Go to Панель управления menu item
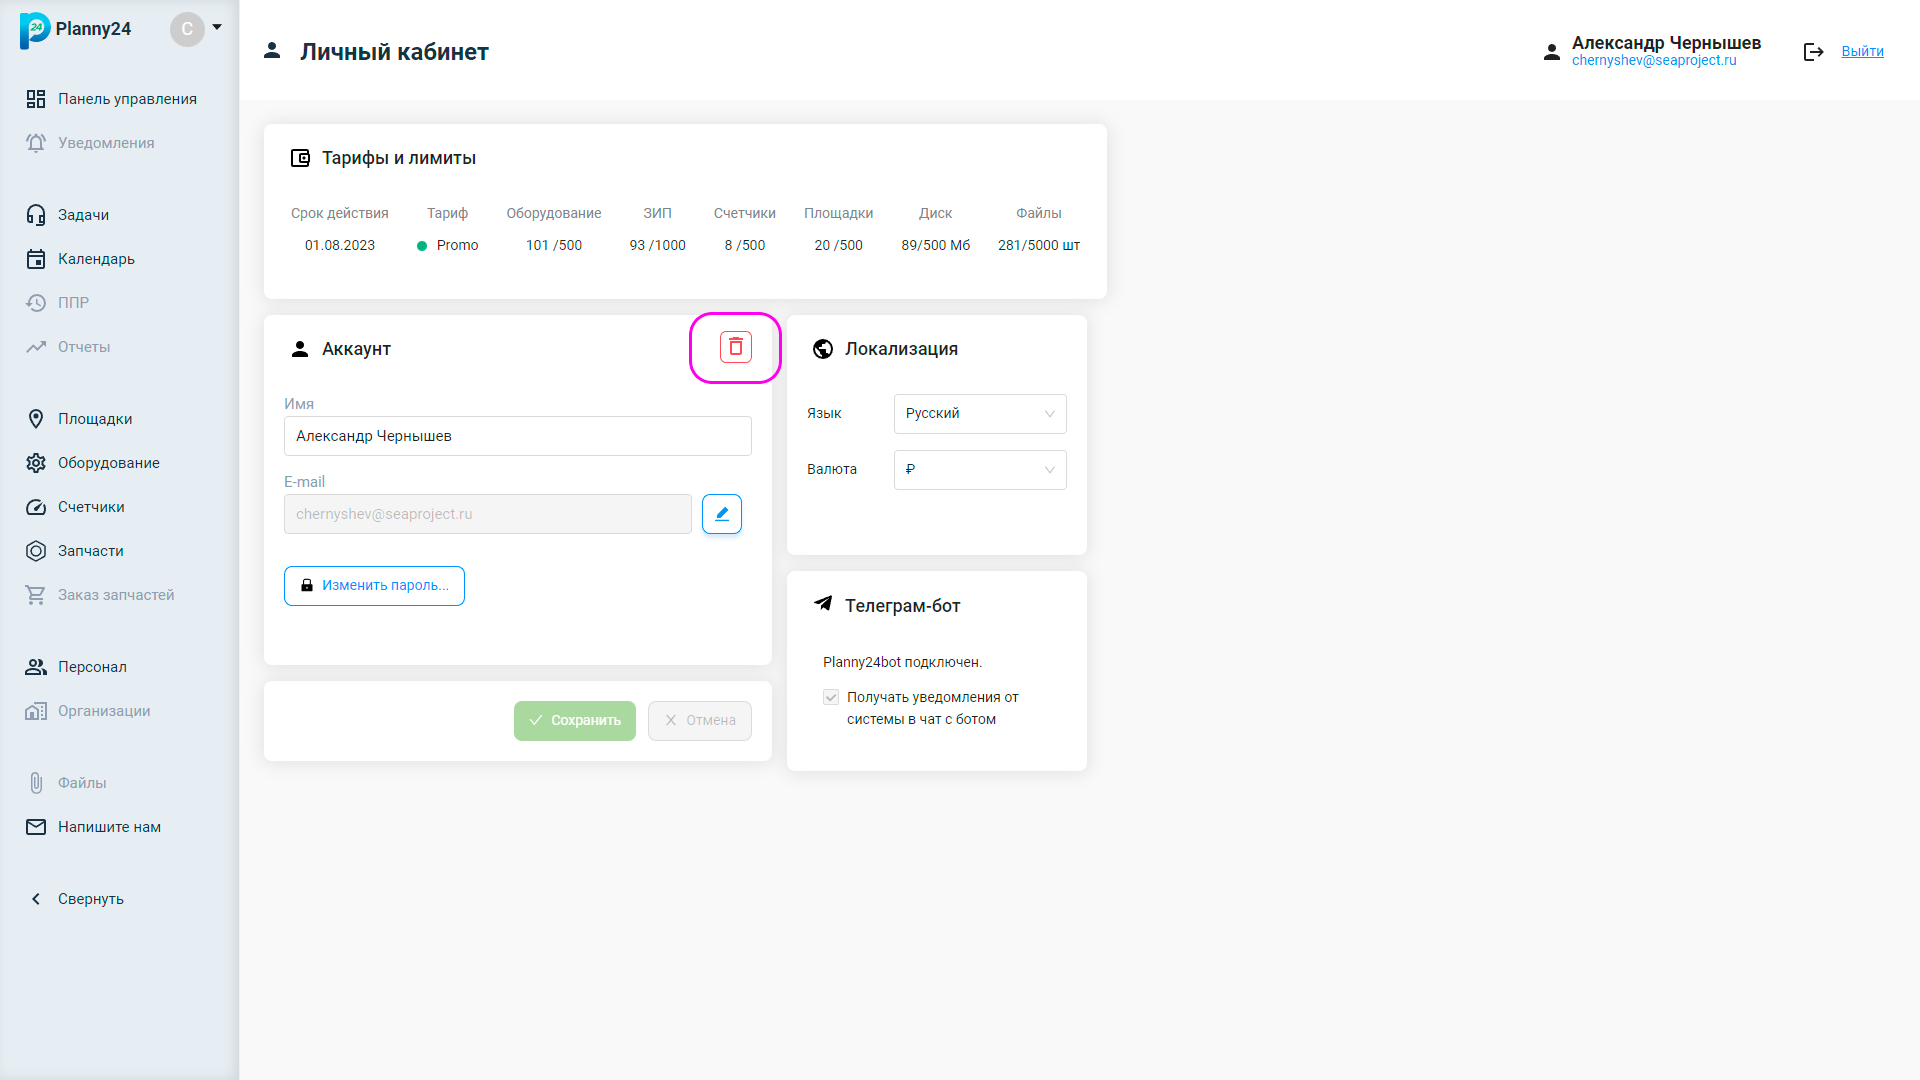The height and width of the screenshot is (1080, 1920). pyautogui.click(x=127, y=99)
